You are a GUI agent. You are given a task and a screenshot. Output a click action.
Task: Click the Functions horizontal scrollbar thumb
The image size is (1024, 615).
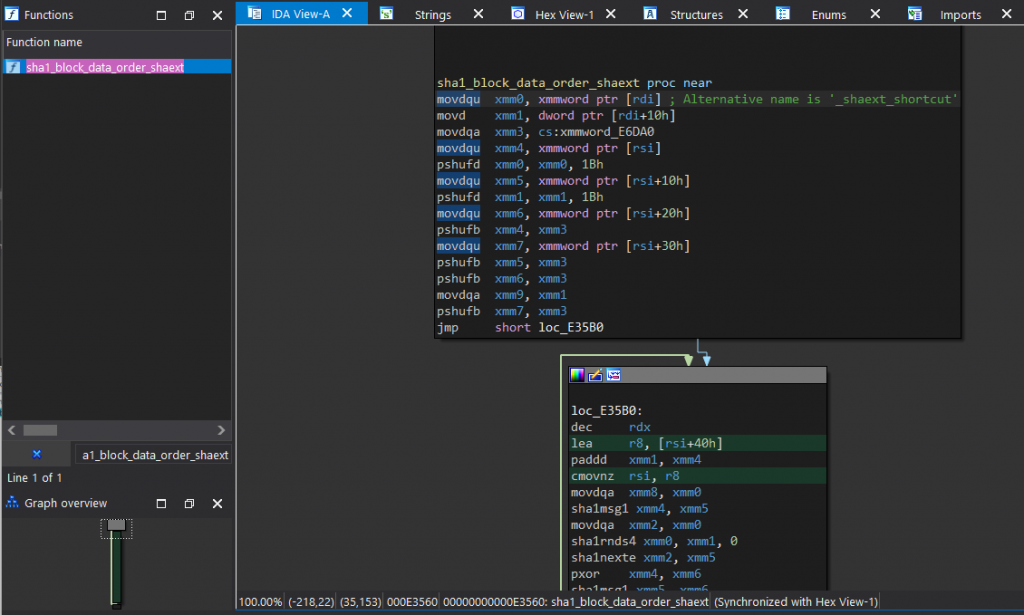point(40,430)
